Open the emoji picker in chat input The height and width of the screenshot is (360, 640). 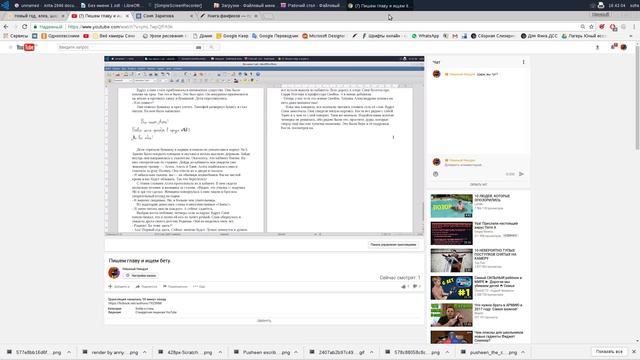click(436, 174)
